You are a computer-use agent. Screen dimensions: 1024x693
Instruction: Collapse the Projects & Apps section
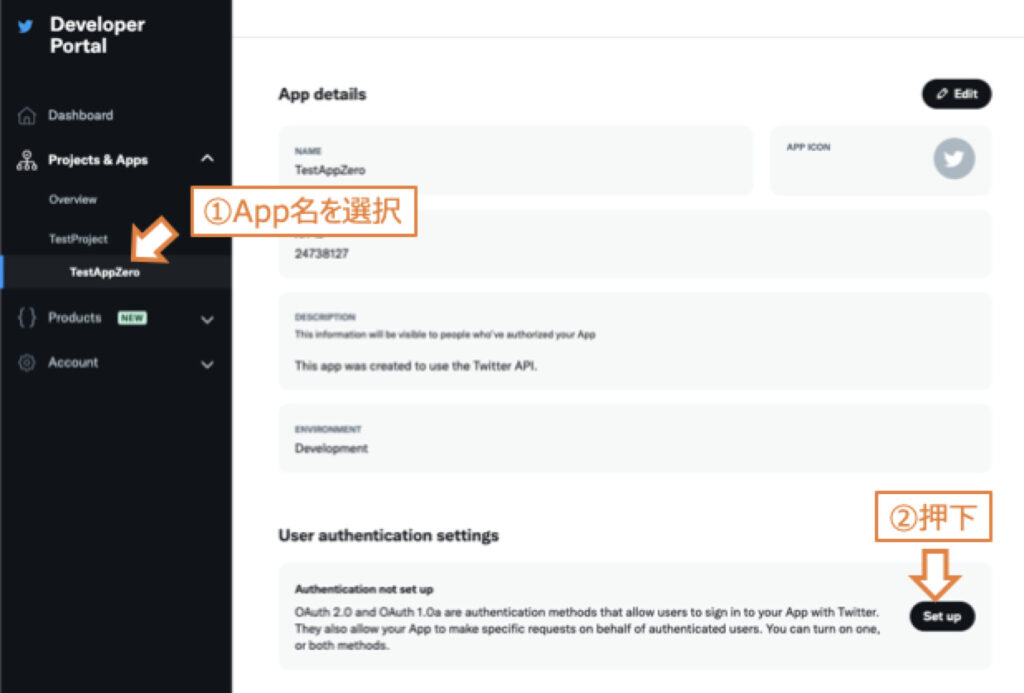click(x=208, y=159)
